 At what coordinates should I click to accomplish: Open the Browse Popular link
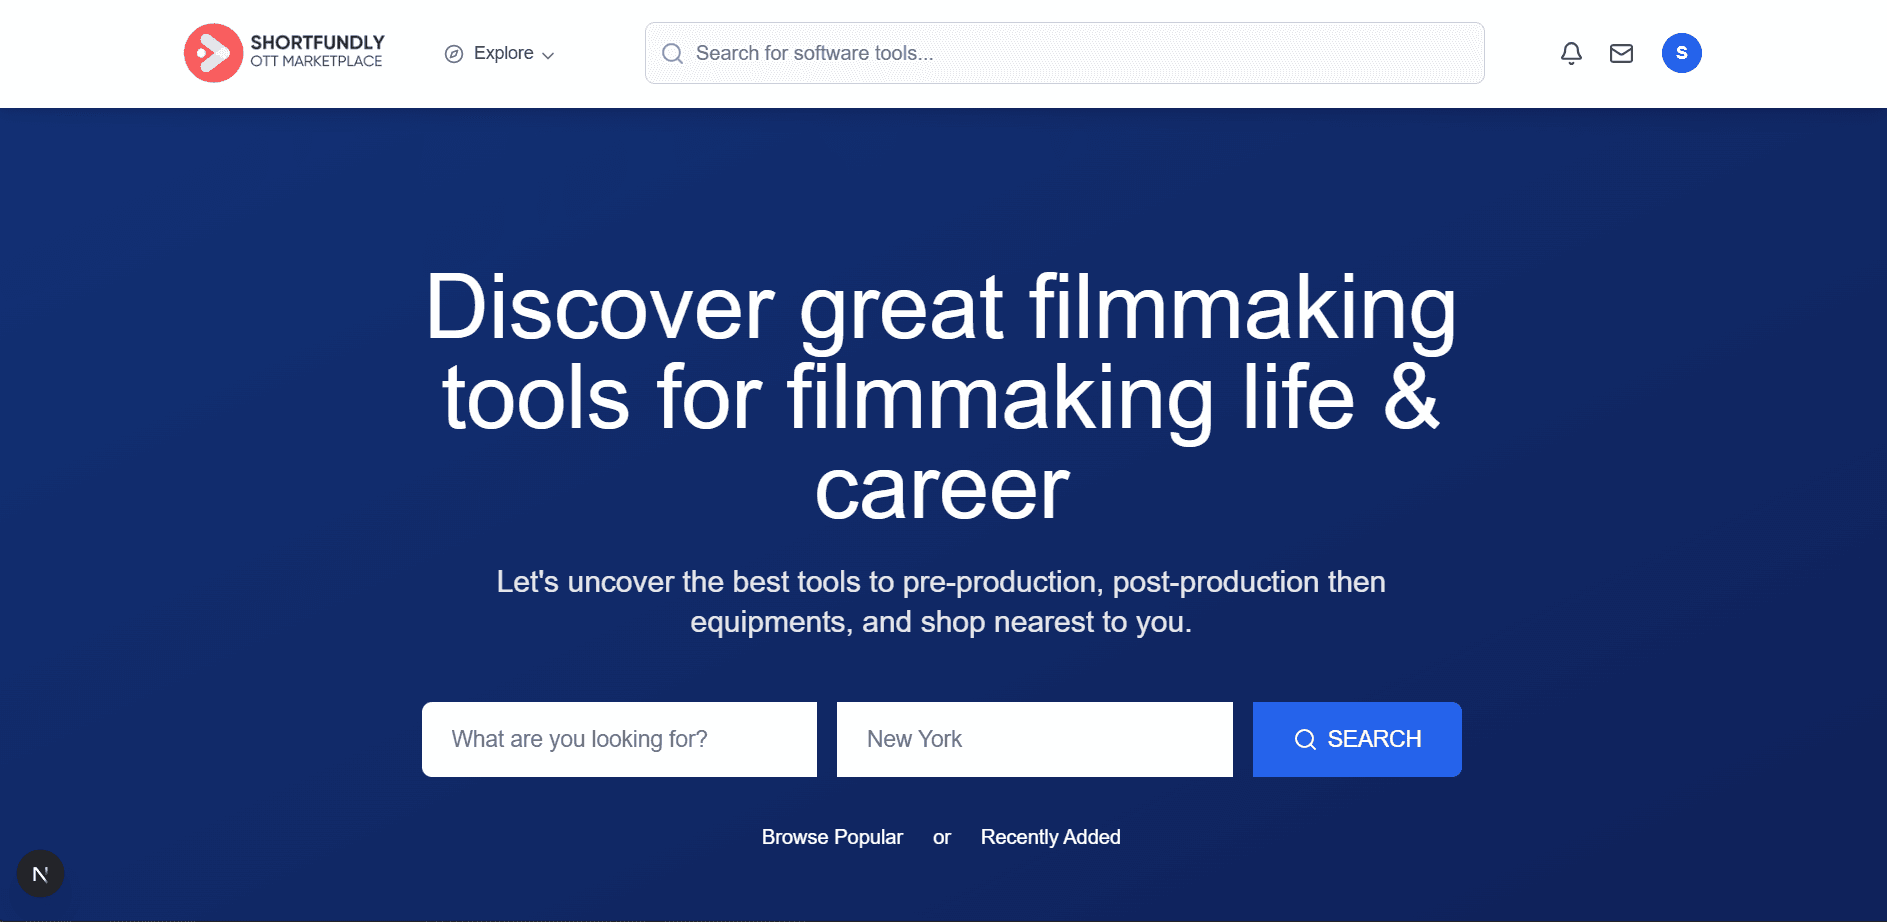click(x=832, y=837)
